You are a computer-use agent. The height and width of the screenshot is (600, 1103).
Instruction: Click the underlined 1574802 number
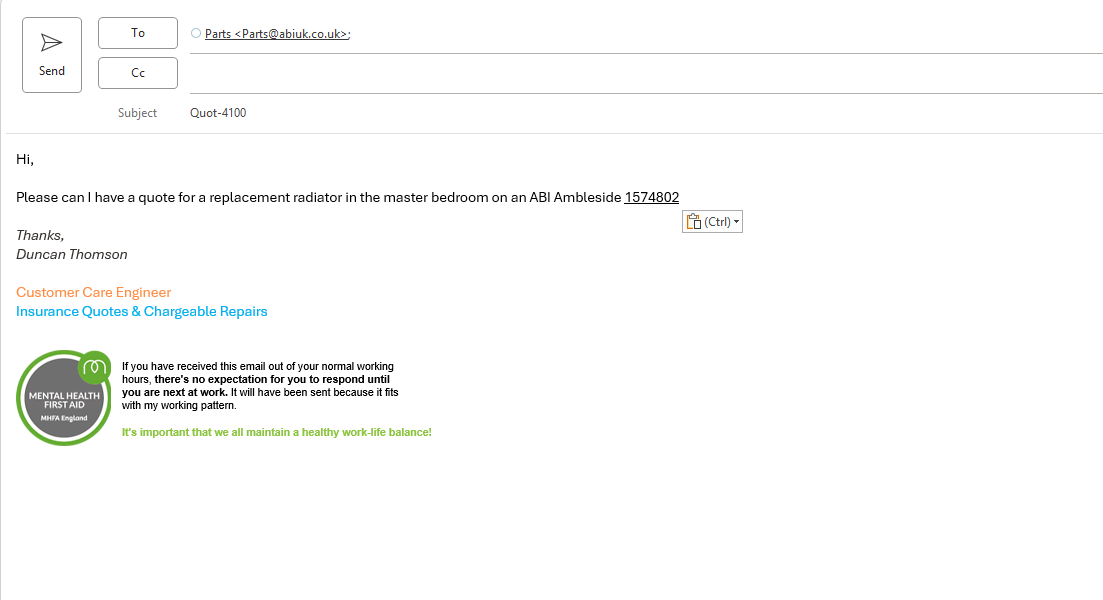click(x=651, y=198)
